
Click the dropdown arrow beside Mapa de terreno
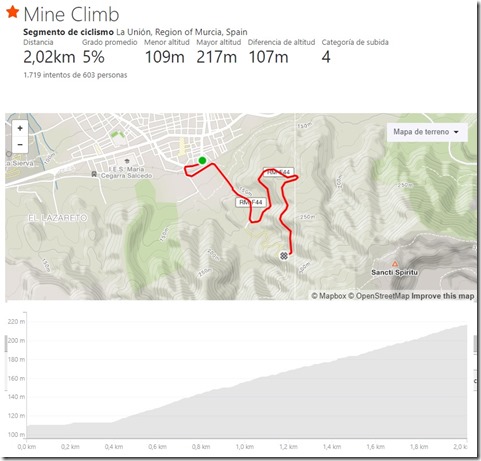click(x=456, y=132)
